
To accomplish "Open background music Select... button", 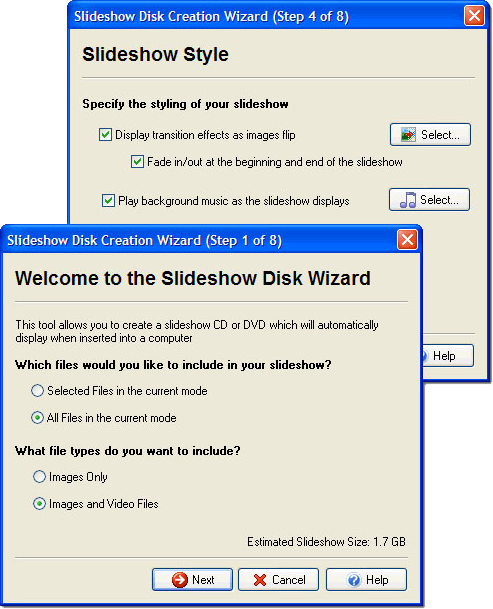I will tap(429, 200).
